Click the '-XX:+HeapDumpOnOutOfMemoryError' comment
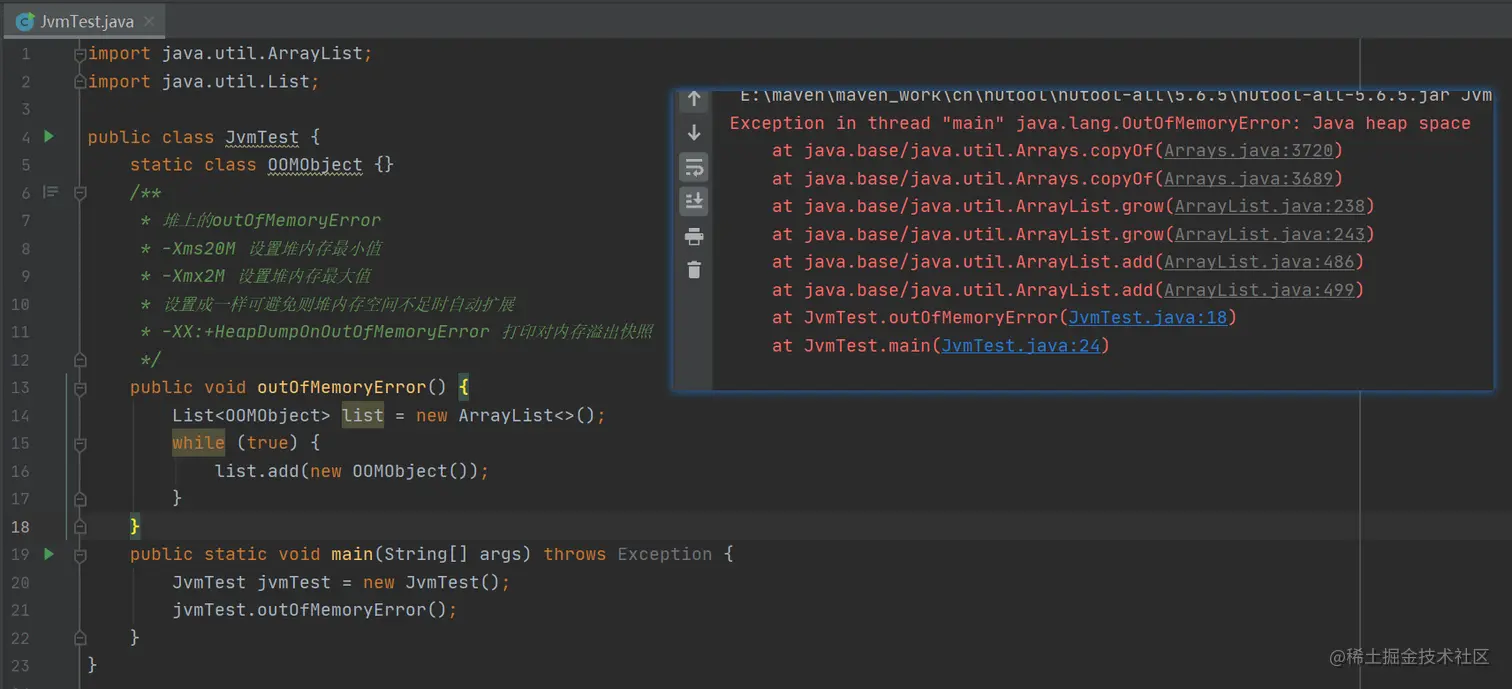The height and width of the screenshot is (689, 1512). coord(397,332)
